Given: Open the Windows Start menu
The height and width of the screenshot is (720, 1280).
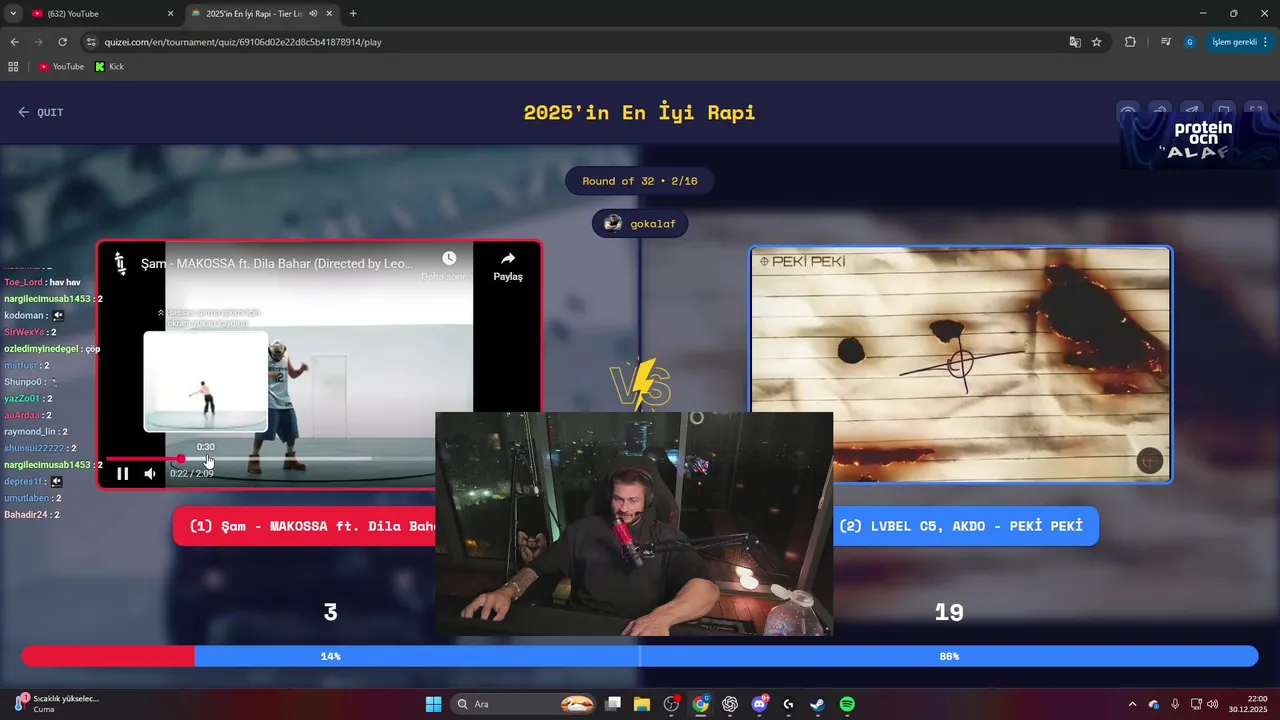Looking at the screenshot, I should [433, 704].
